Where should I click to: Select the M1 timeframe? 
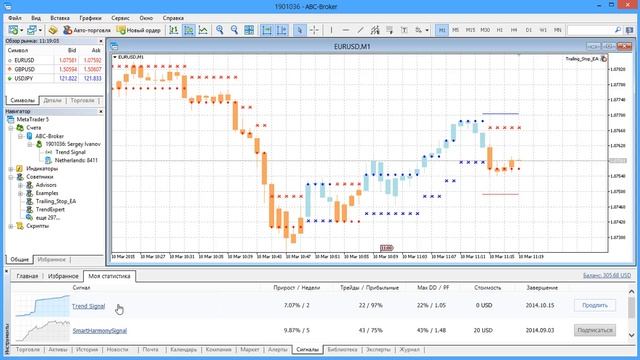442,30
